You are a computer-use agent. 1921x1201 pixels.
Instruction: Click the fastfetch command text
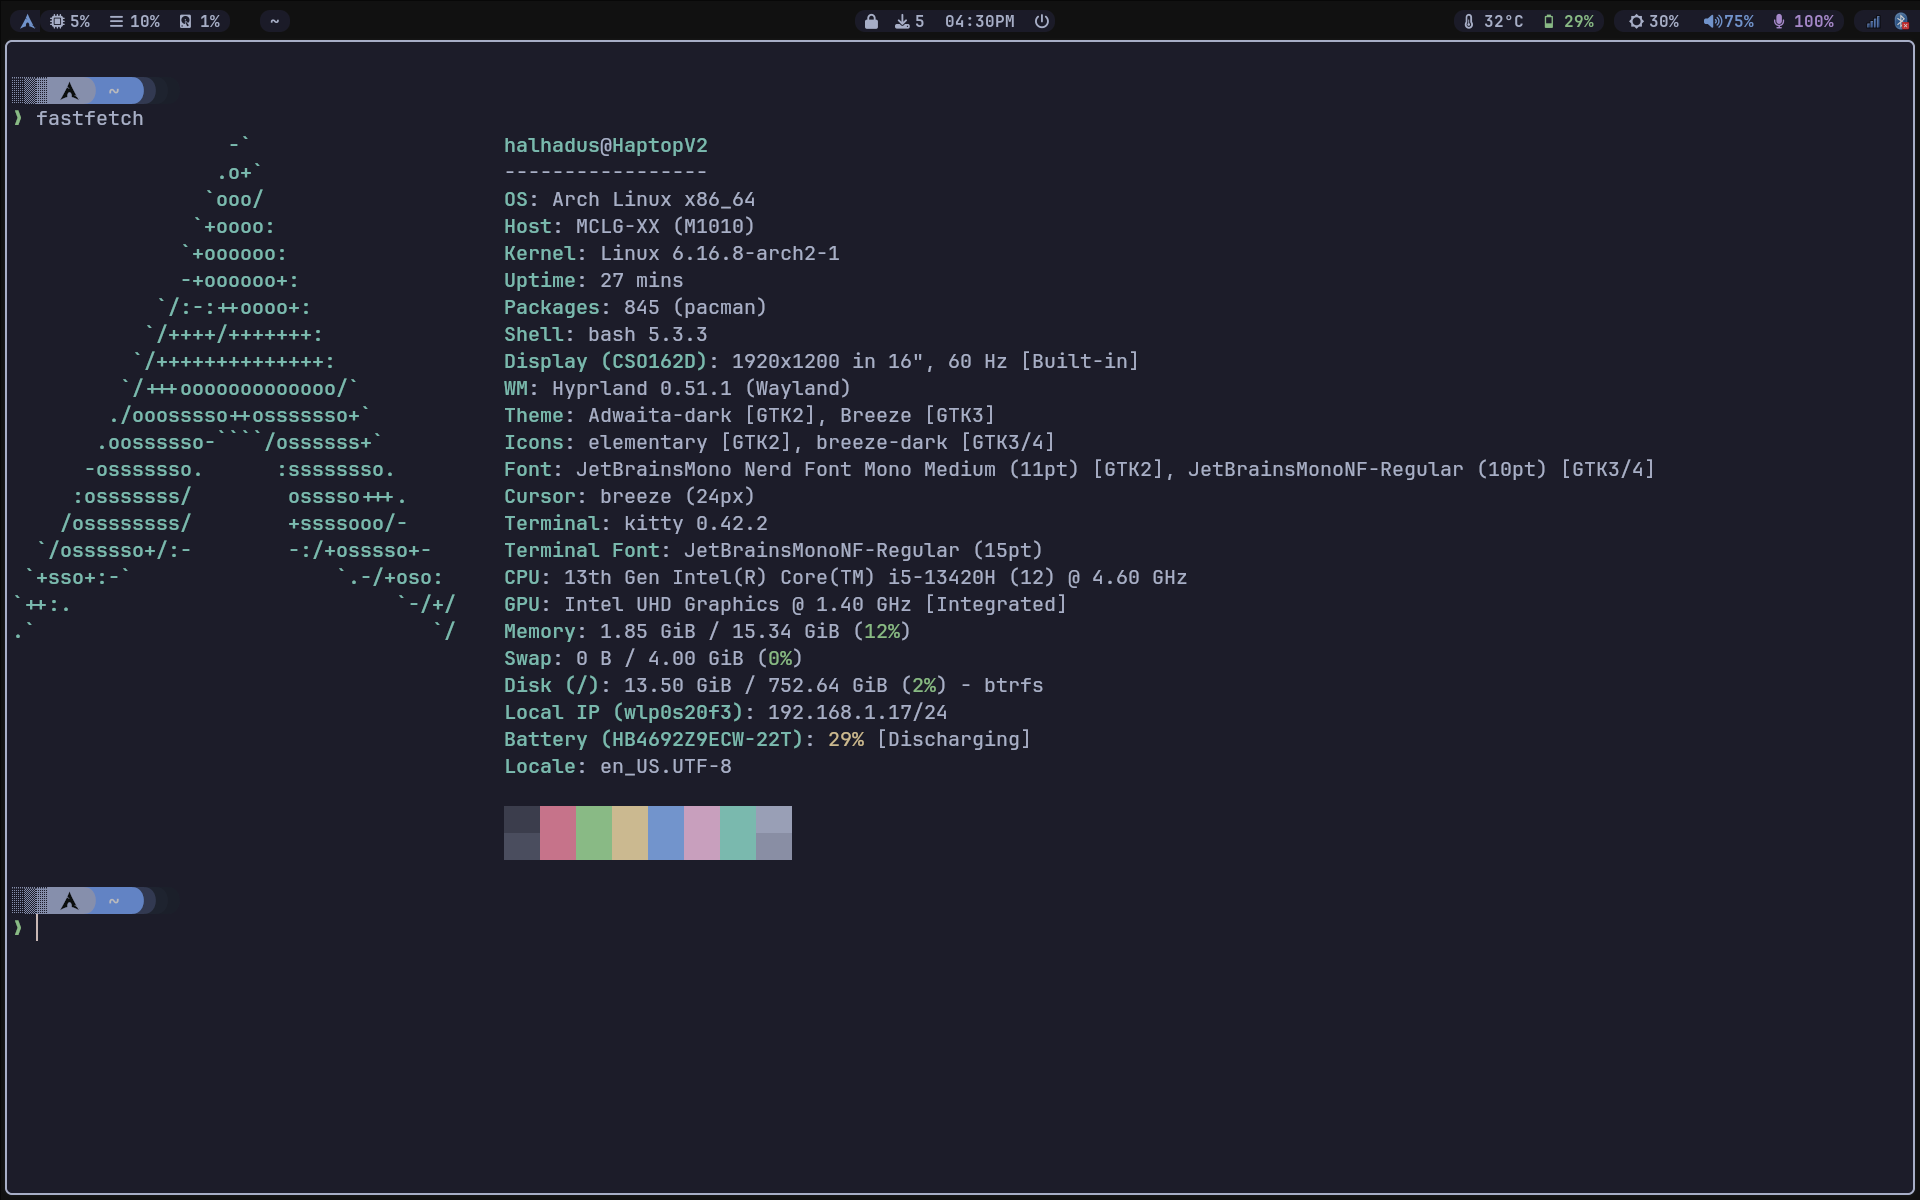point(90,119)
